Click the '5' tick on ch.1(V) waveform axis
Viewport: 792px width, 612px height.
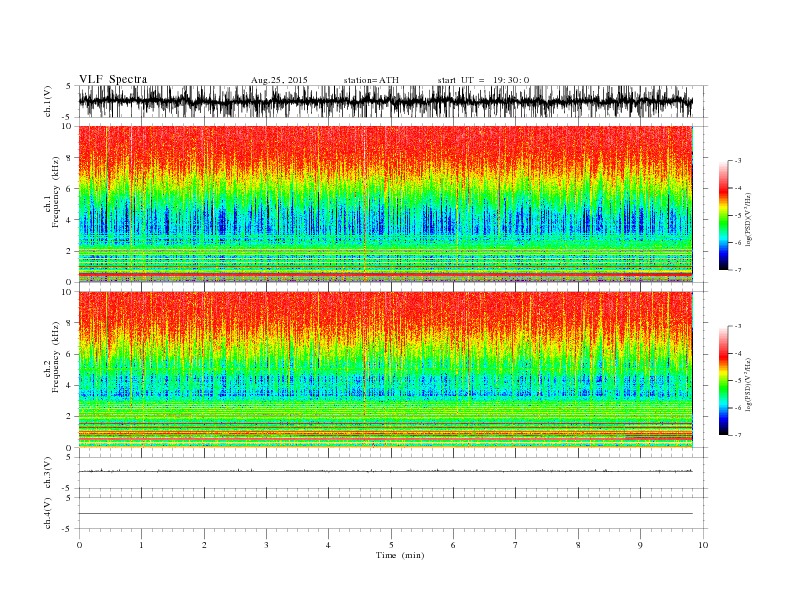click(x=69, y=86)
